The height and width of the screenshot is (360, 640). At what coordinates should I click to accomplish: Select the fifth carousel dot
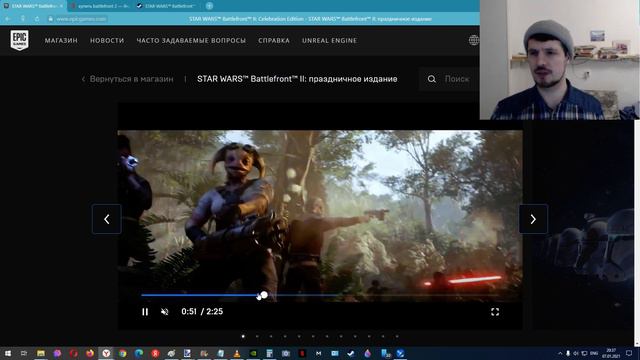(299, 336)
